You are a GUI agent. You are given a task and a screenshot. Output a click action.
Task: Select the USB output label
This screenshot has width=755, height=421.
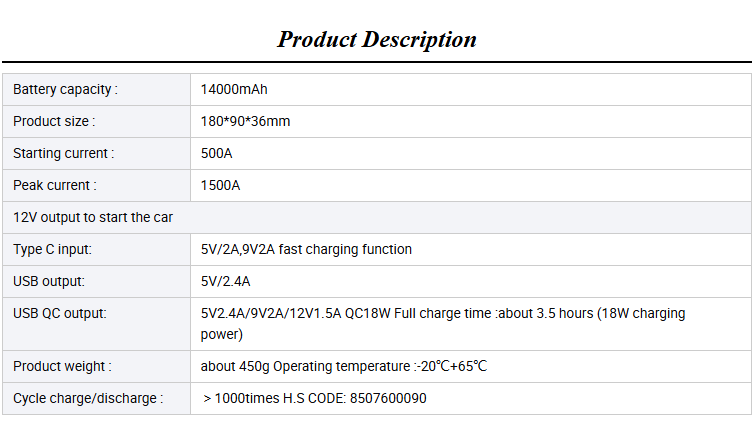49,281
